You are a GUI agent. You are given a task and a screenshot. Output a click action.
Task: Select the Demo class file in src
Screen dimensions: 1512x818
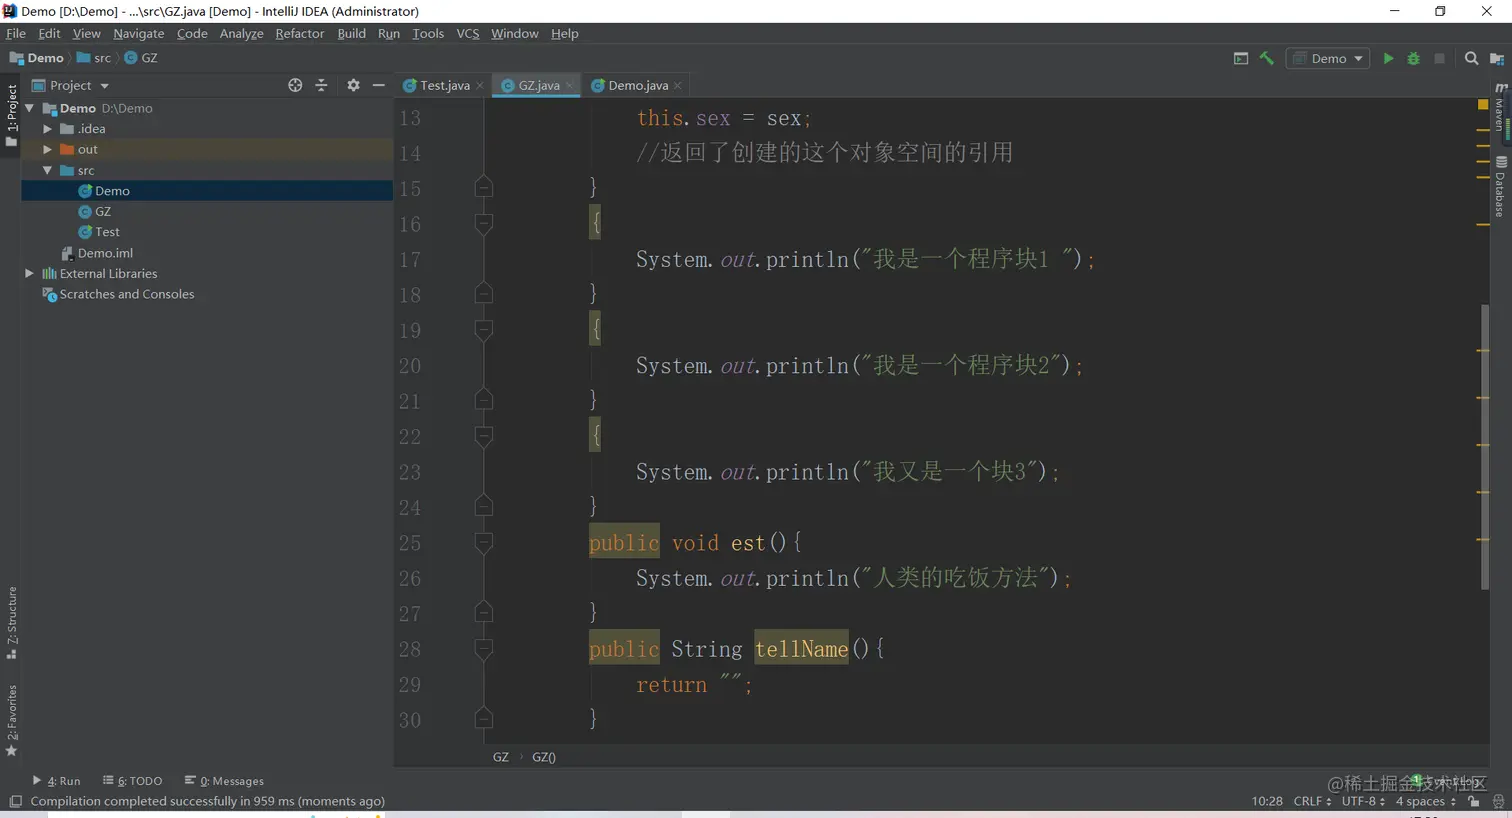pyautogui.click(x=208, y=191)
